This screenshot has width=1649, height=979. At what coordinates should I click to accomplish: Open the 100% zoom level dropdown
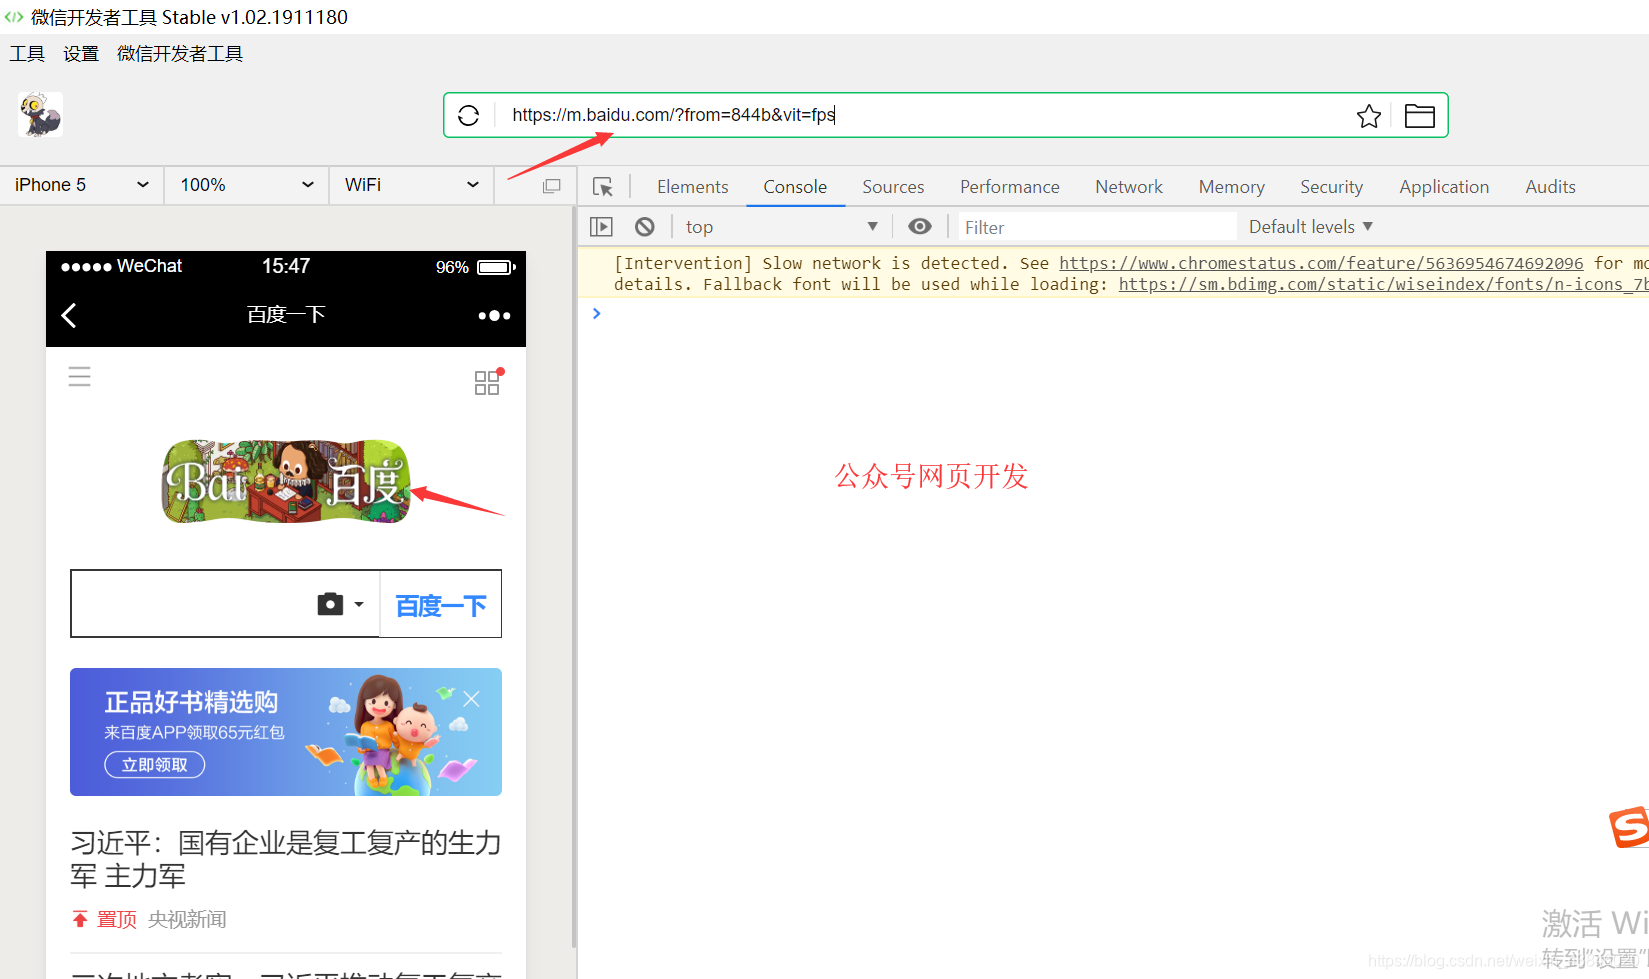(245, 184)
